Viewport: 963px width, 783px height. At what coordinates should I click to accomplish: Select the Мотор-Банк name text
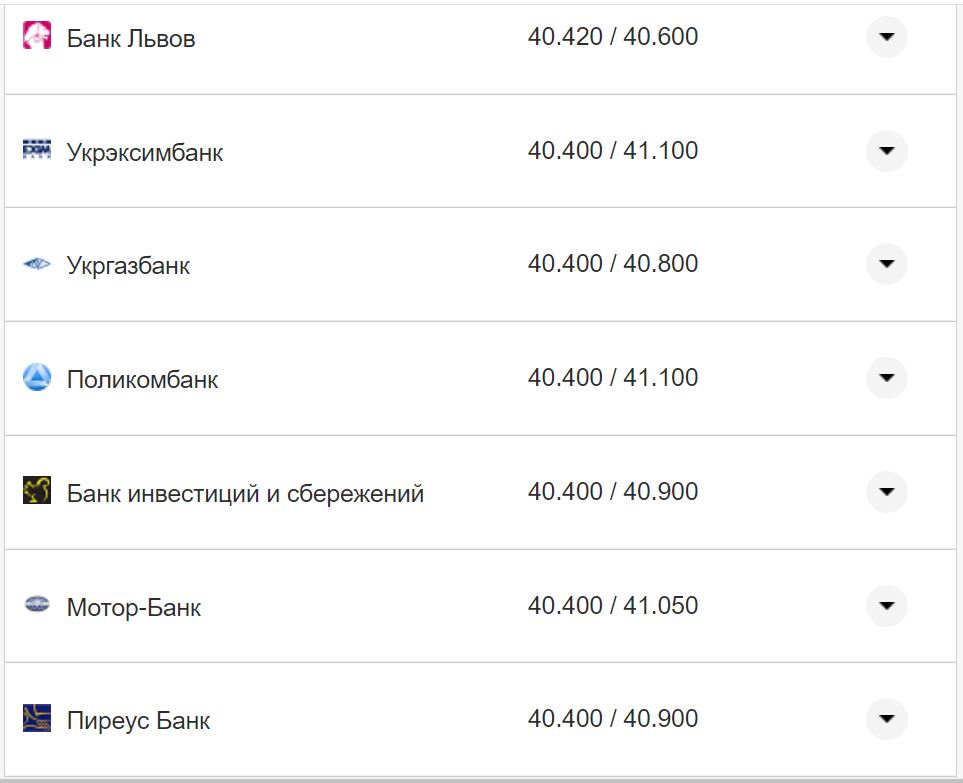134,608
